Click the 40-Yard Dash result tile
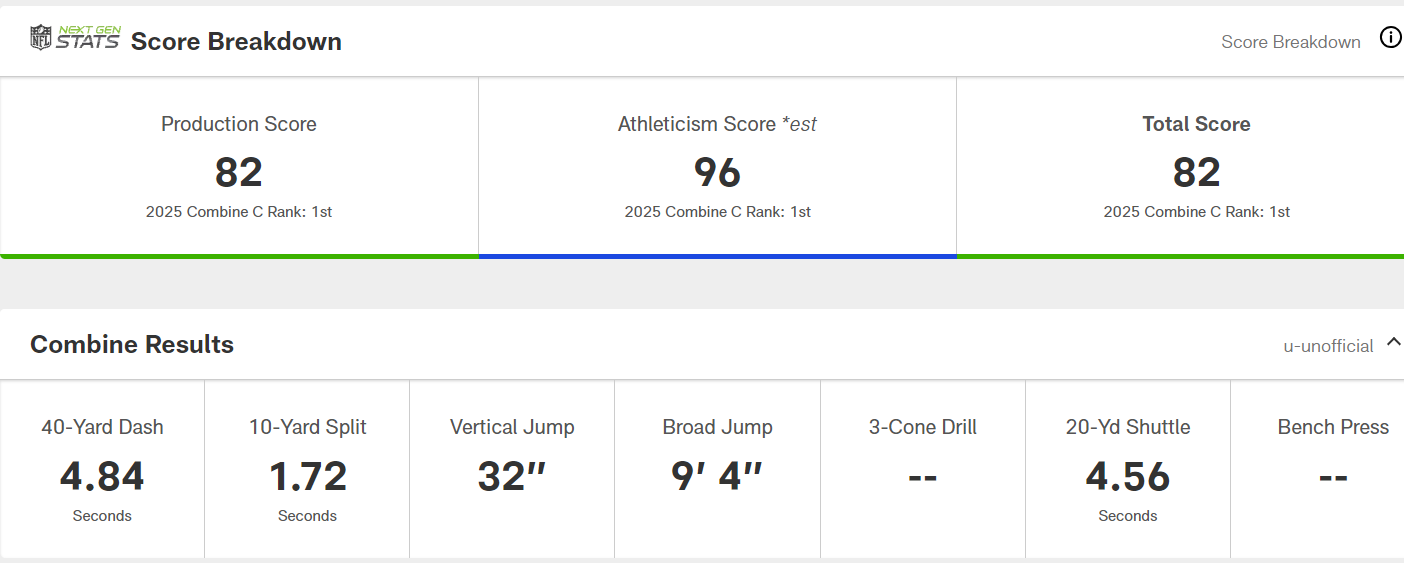 pyautogui.click(x=102, y=469)
